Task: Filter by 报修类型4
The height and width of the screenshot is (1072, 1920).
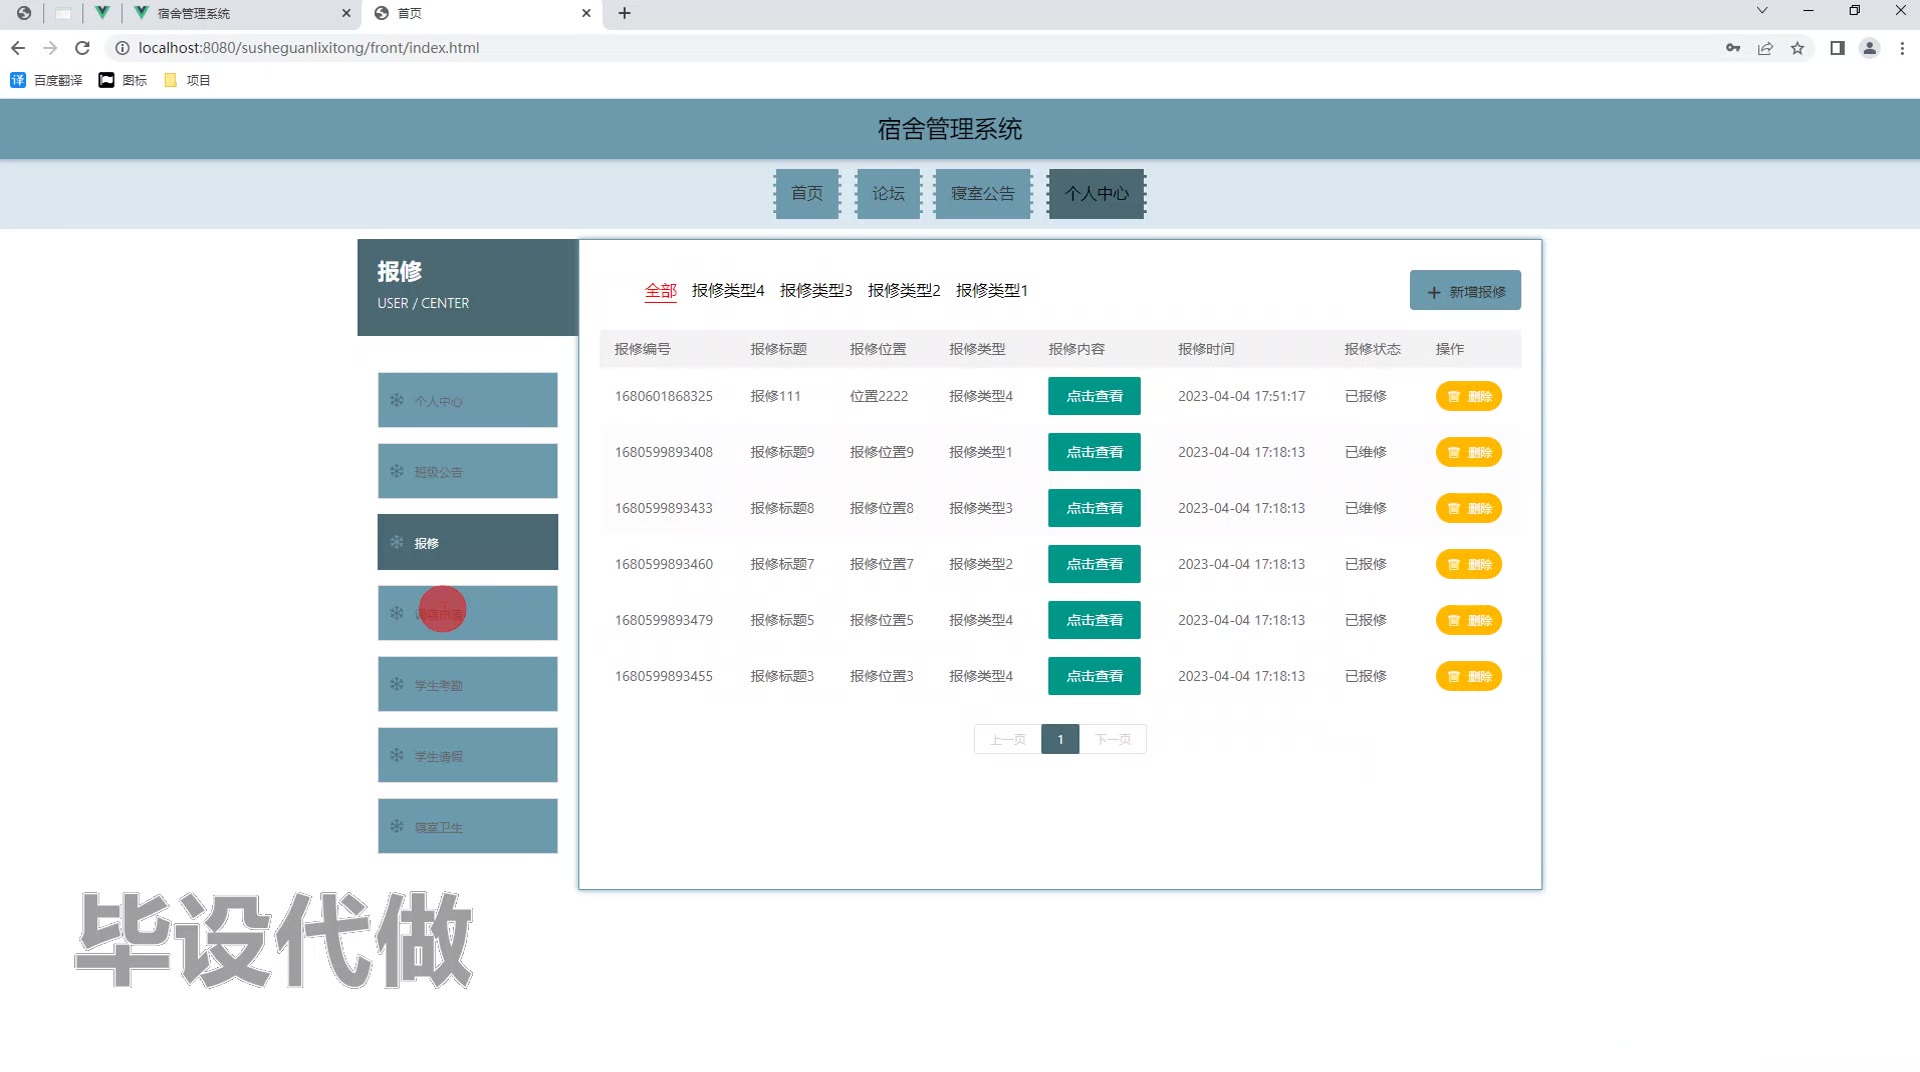Action: pos(728,291)
